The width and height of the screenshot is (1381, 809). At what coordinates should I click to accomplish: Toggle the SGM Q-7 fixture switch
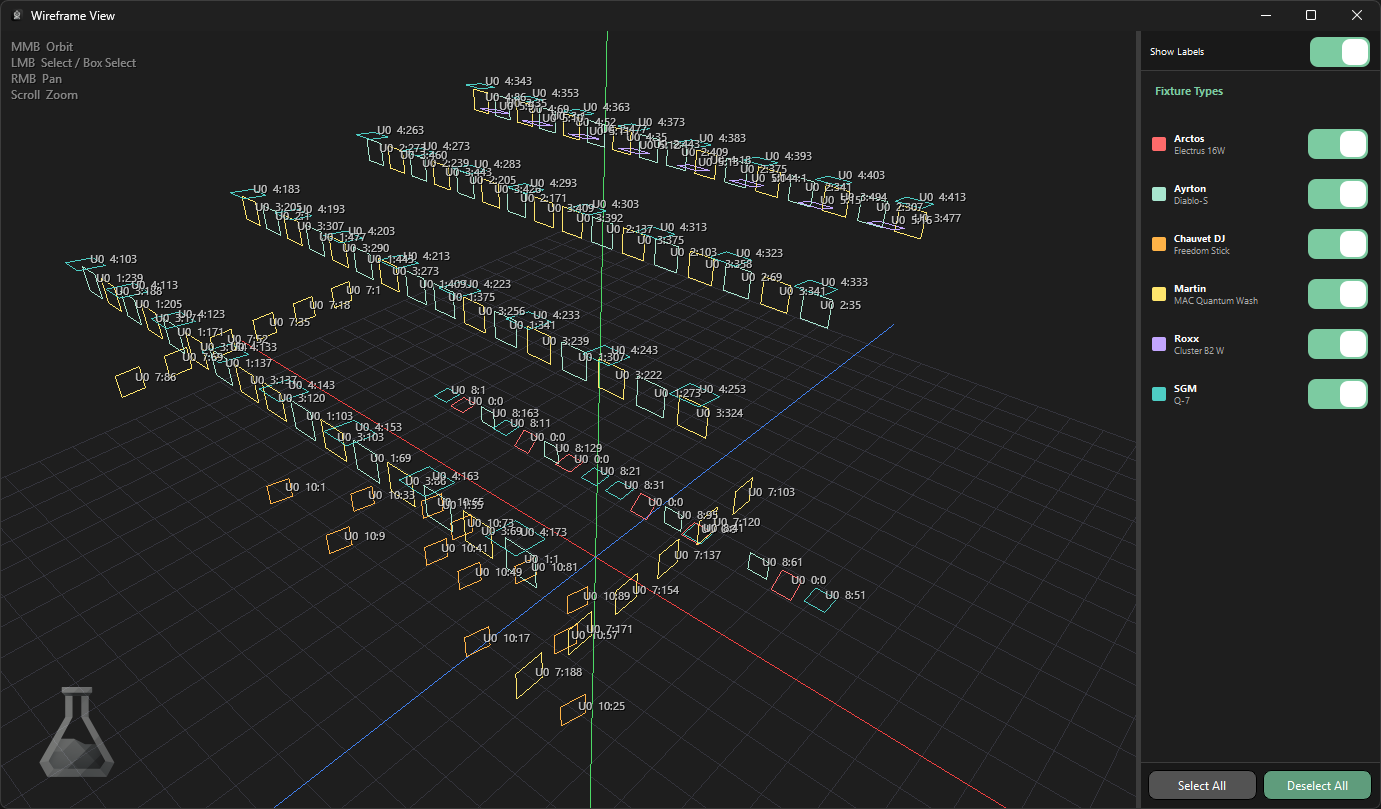[1338, 394]
